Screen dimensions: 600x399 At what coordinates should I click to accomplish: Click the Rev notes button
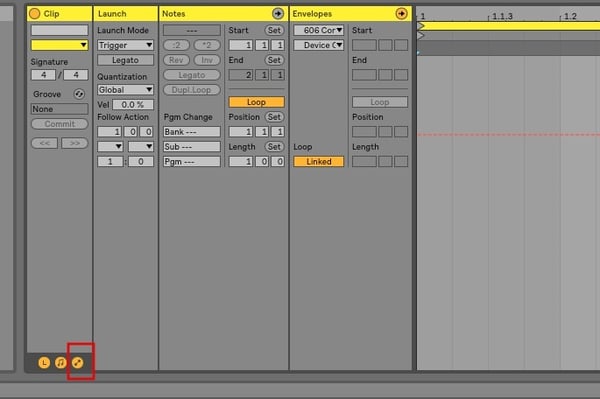176,60
